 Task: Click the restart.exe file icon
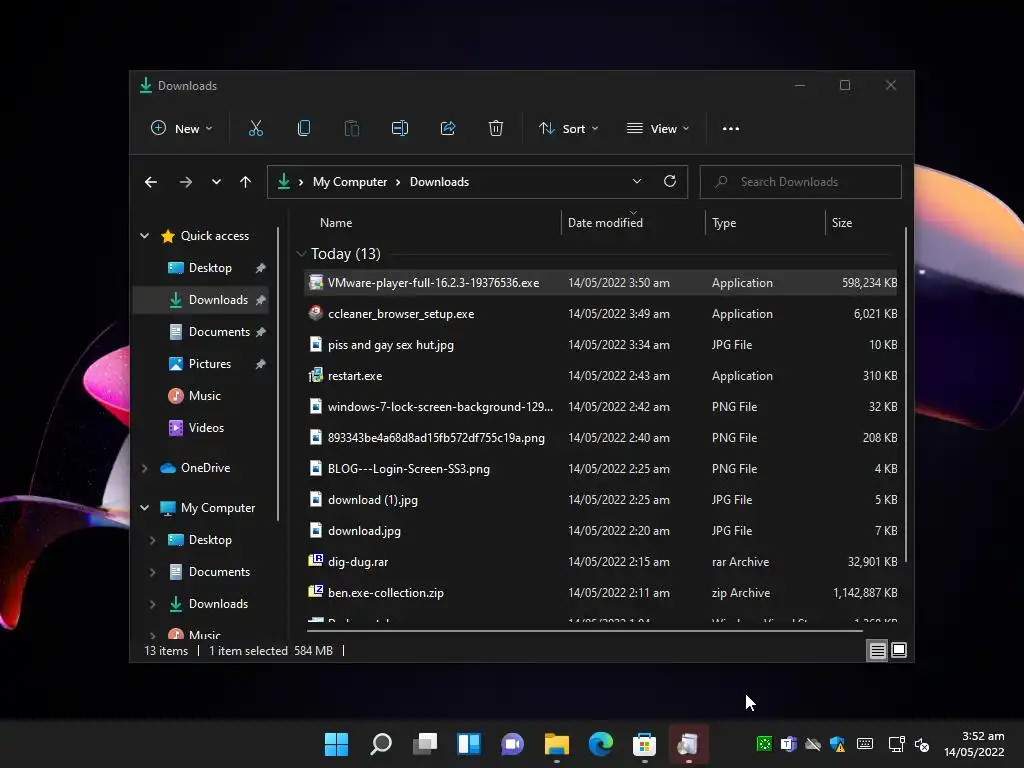(315, 376)
